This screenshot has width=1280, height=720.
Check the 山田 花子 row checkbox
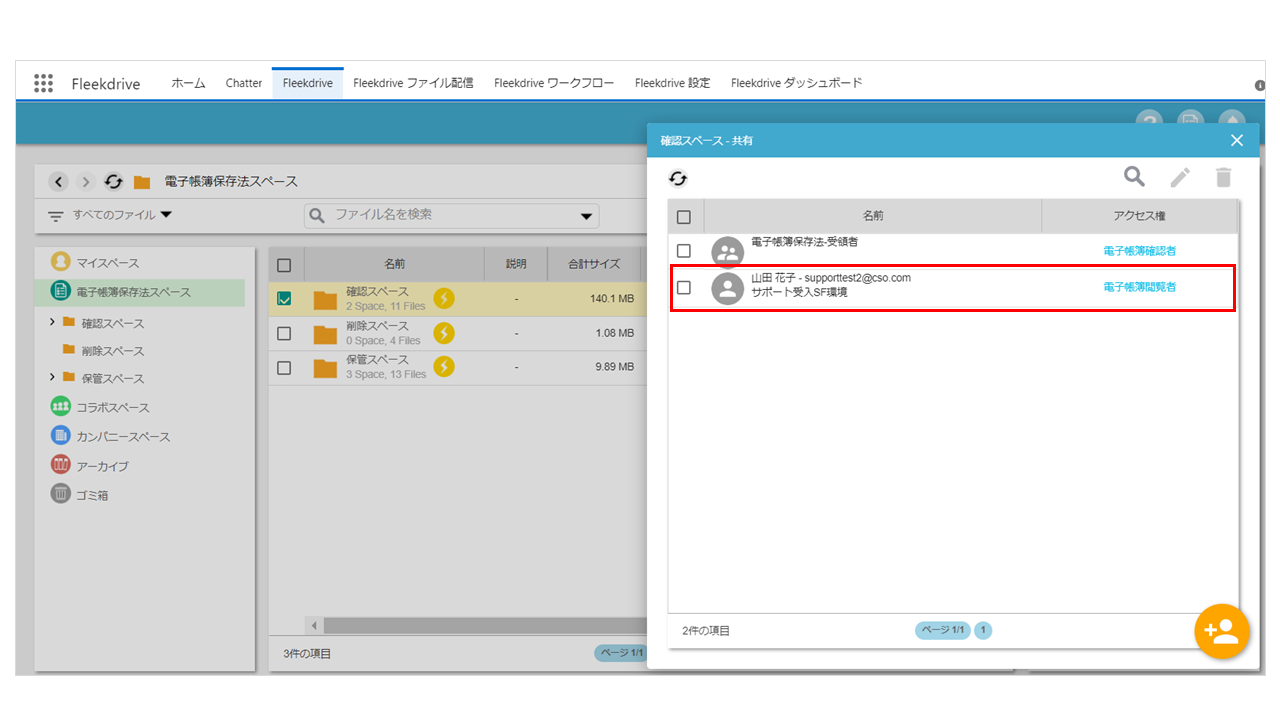point(684,287)
